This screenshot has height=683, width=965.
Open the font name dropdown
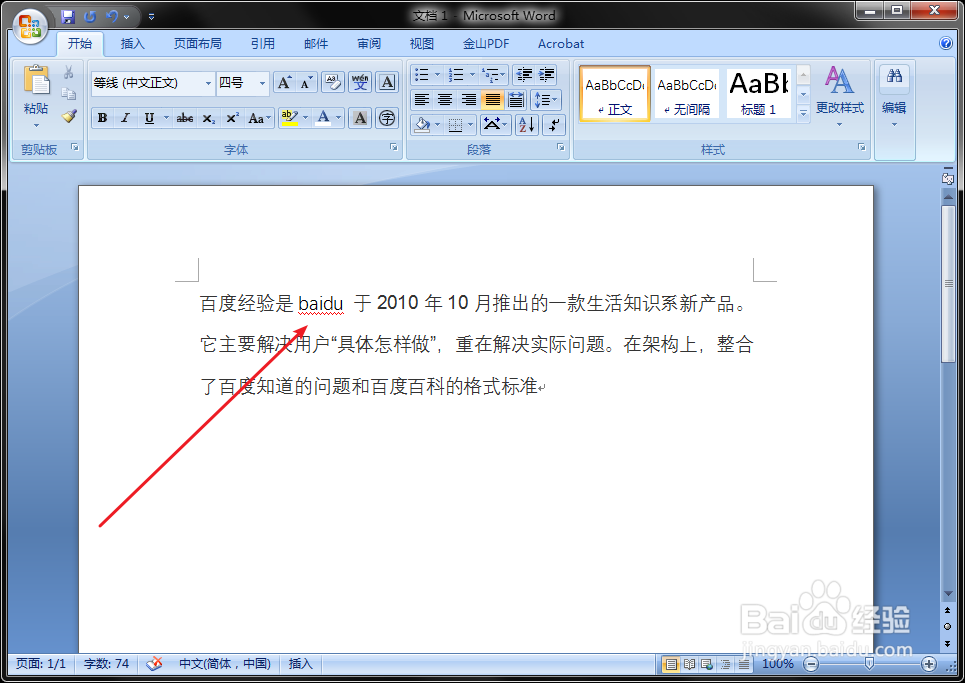tap(208, 83)
